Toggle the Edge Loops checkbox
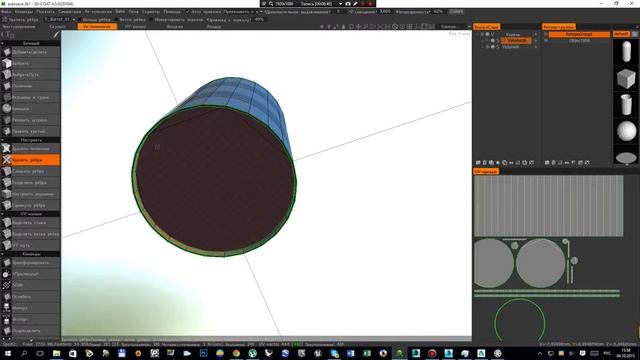This screenshot has height=360, width=640. [116, 19]
